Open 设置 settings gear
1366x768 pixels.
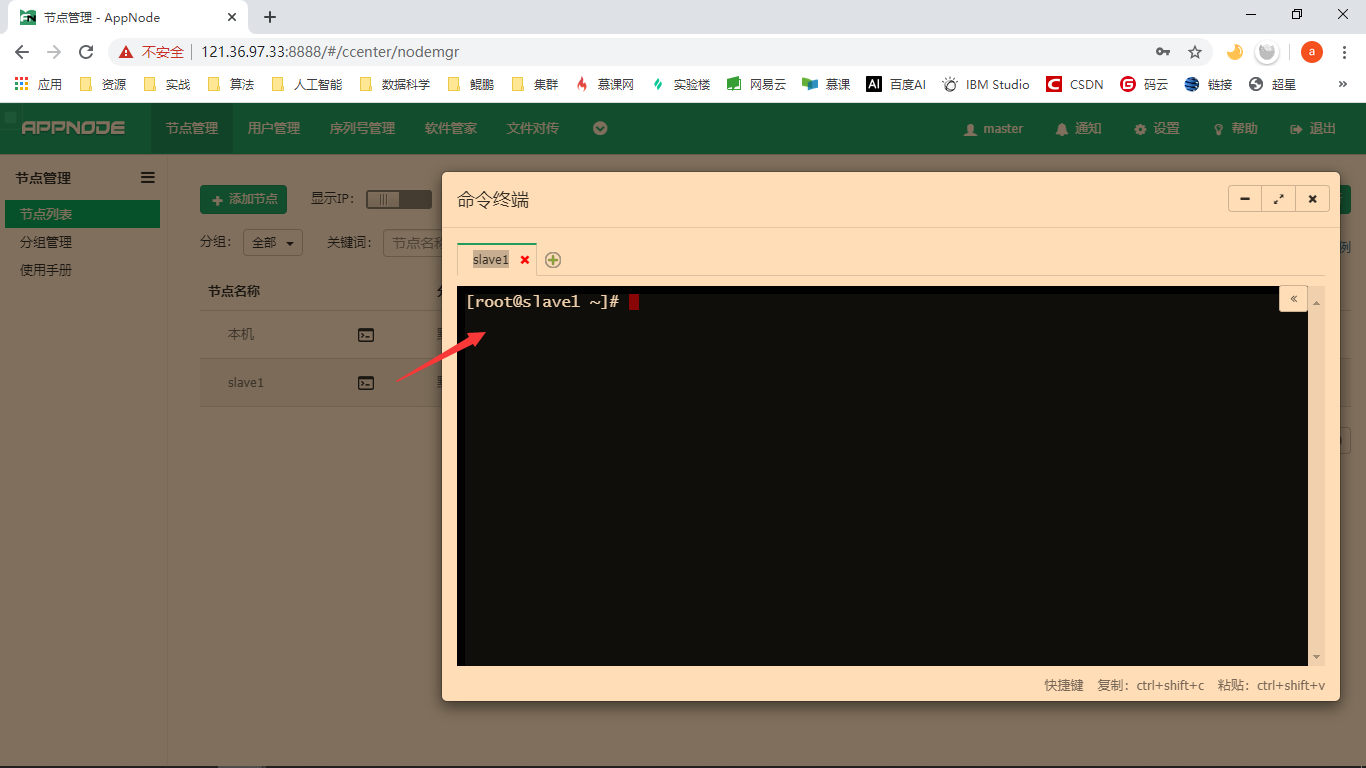tap(1156, 129)
